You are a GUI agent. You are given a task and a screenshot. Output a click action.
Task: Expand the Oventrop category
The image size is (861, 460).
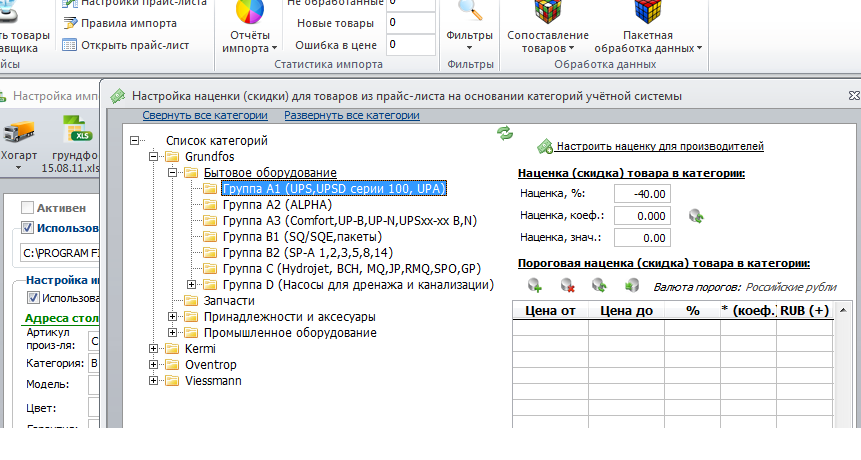pos(154,364)
